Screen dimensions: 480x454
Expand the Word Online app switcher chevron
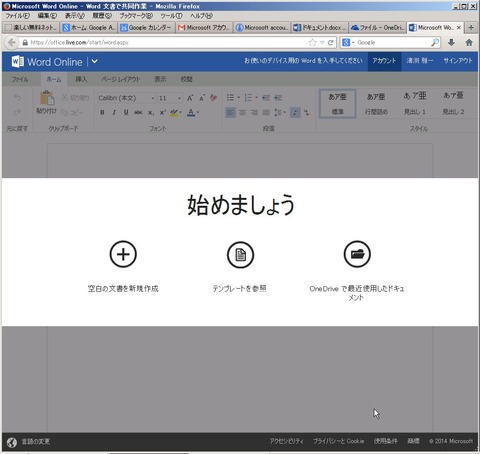pos(95,61)
